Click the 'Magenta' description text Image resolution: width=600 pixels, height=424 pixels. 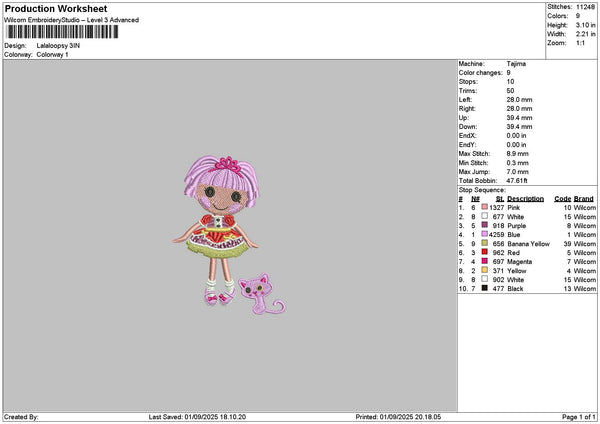coord(520,262)
